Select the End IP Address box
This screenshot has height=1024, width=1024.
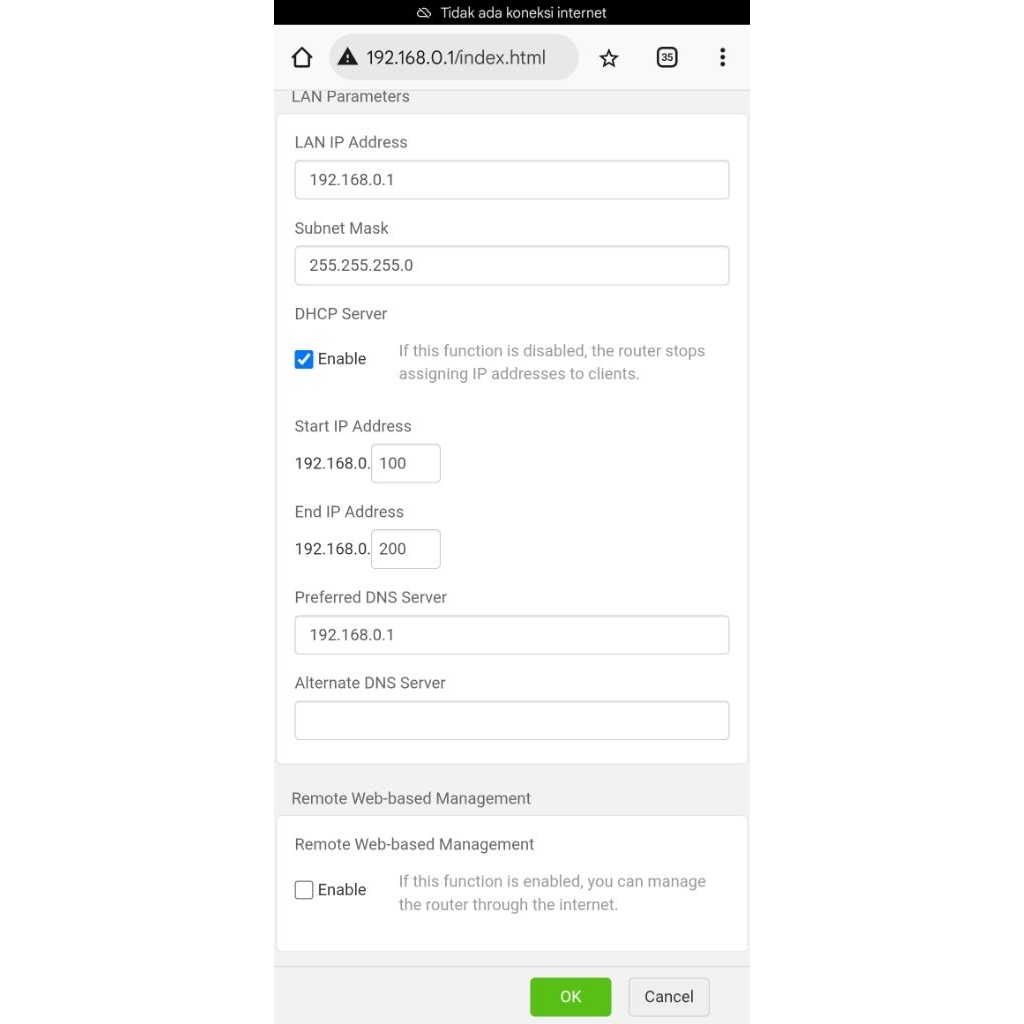point(405,549)
